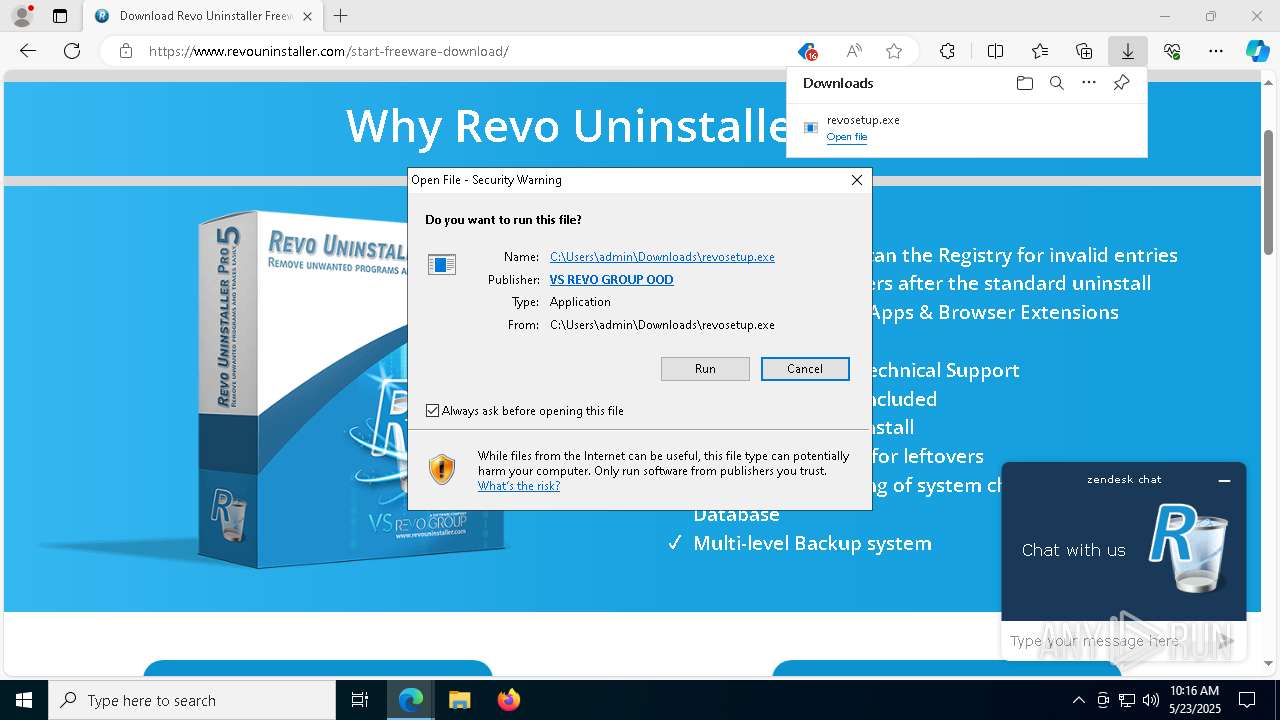1280x720 pixels.
Task: Open the Windows Start menu
Action: pos(24,700)
